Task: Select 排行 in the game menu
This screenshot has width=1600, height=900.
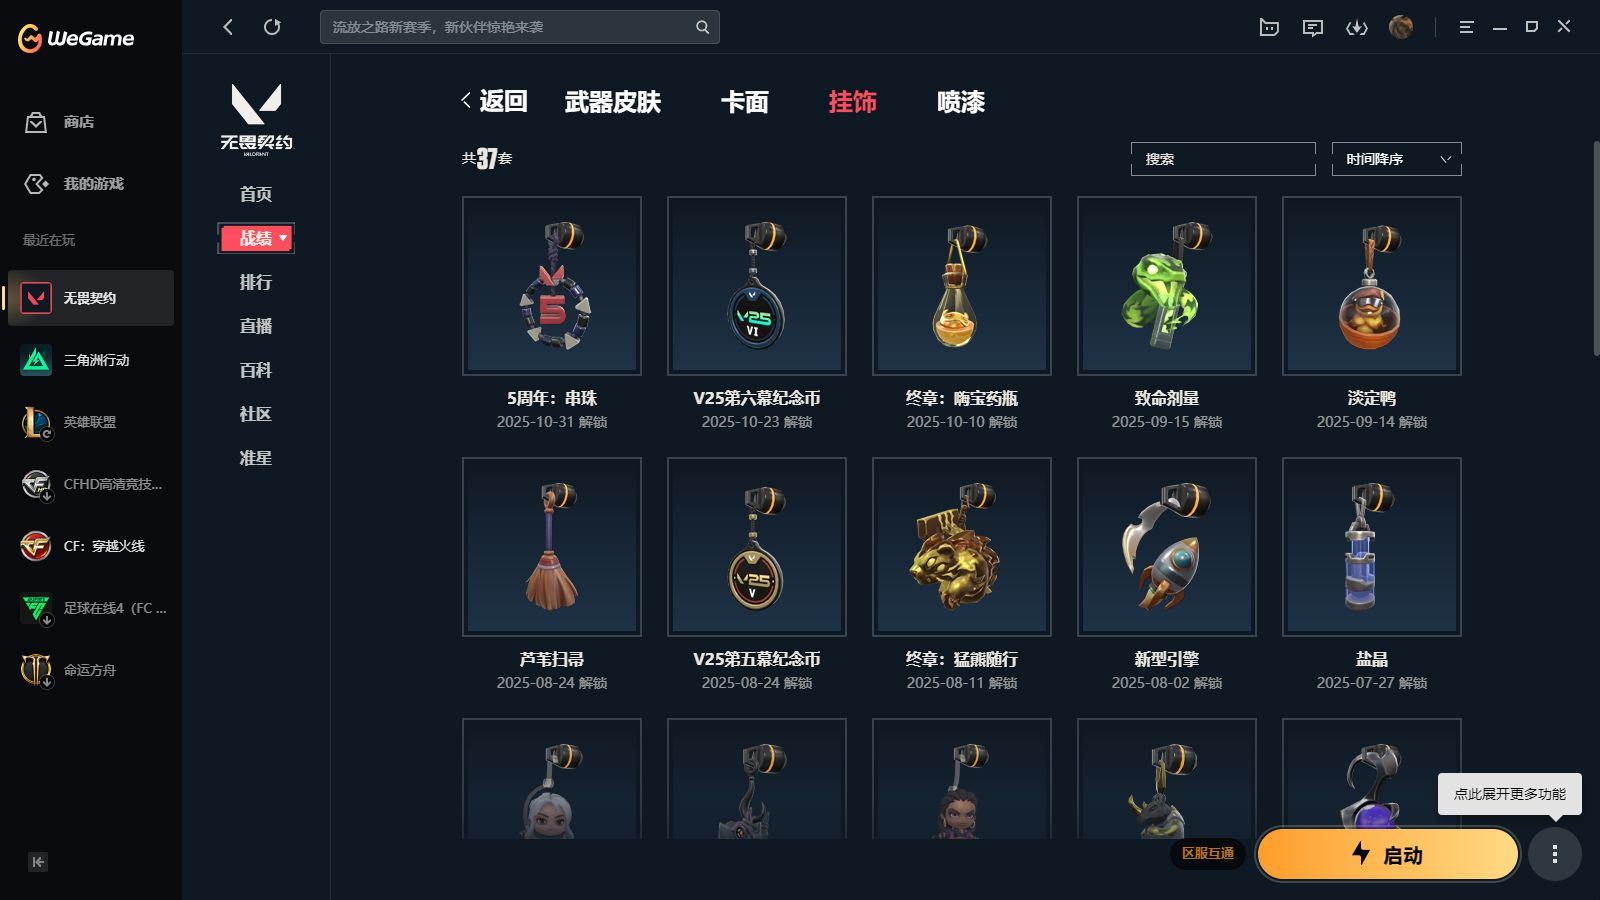Action: pyautogui.click(x=256, y=282)
